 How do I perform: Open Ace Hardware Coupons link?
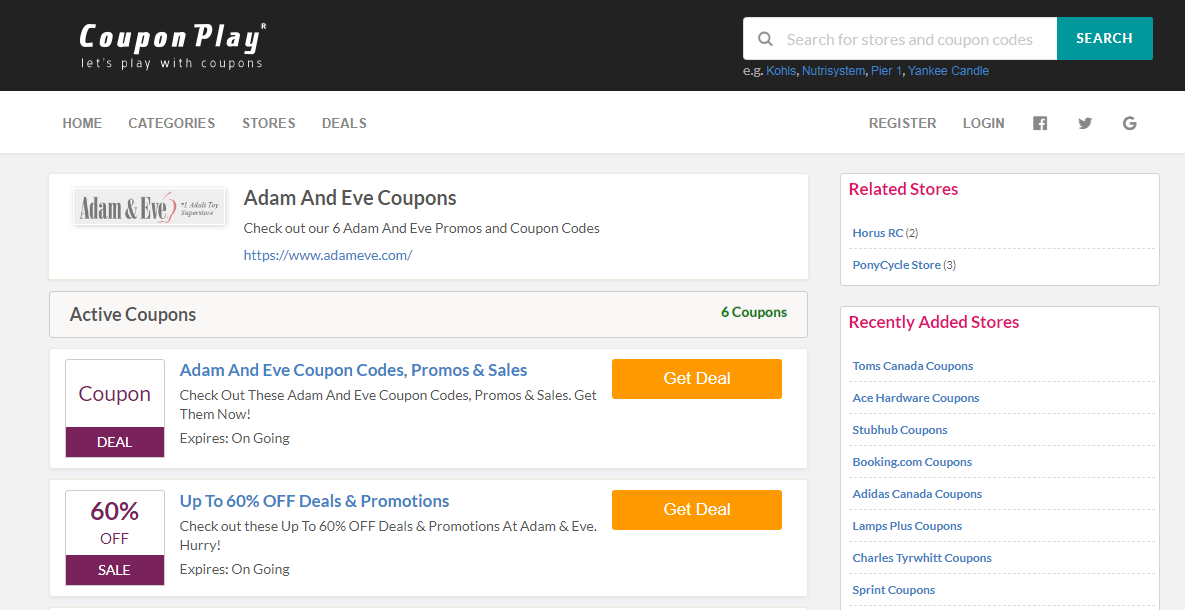[915, 398]
